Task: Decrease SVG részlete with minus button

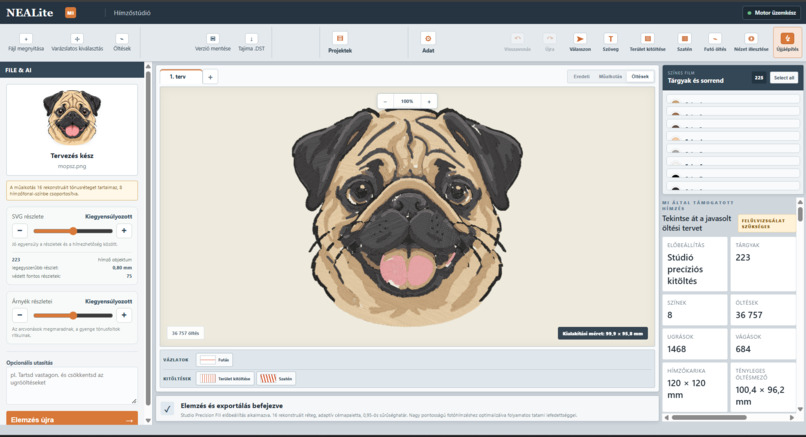Action: 20,231
